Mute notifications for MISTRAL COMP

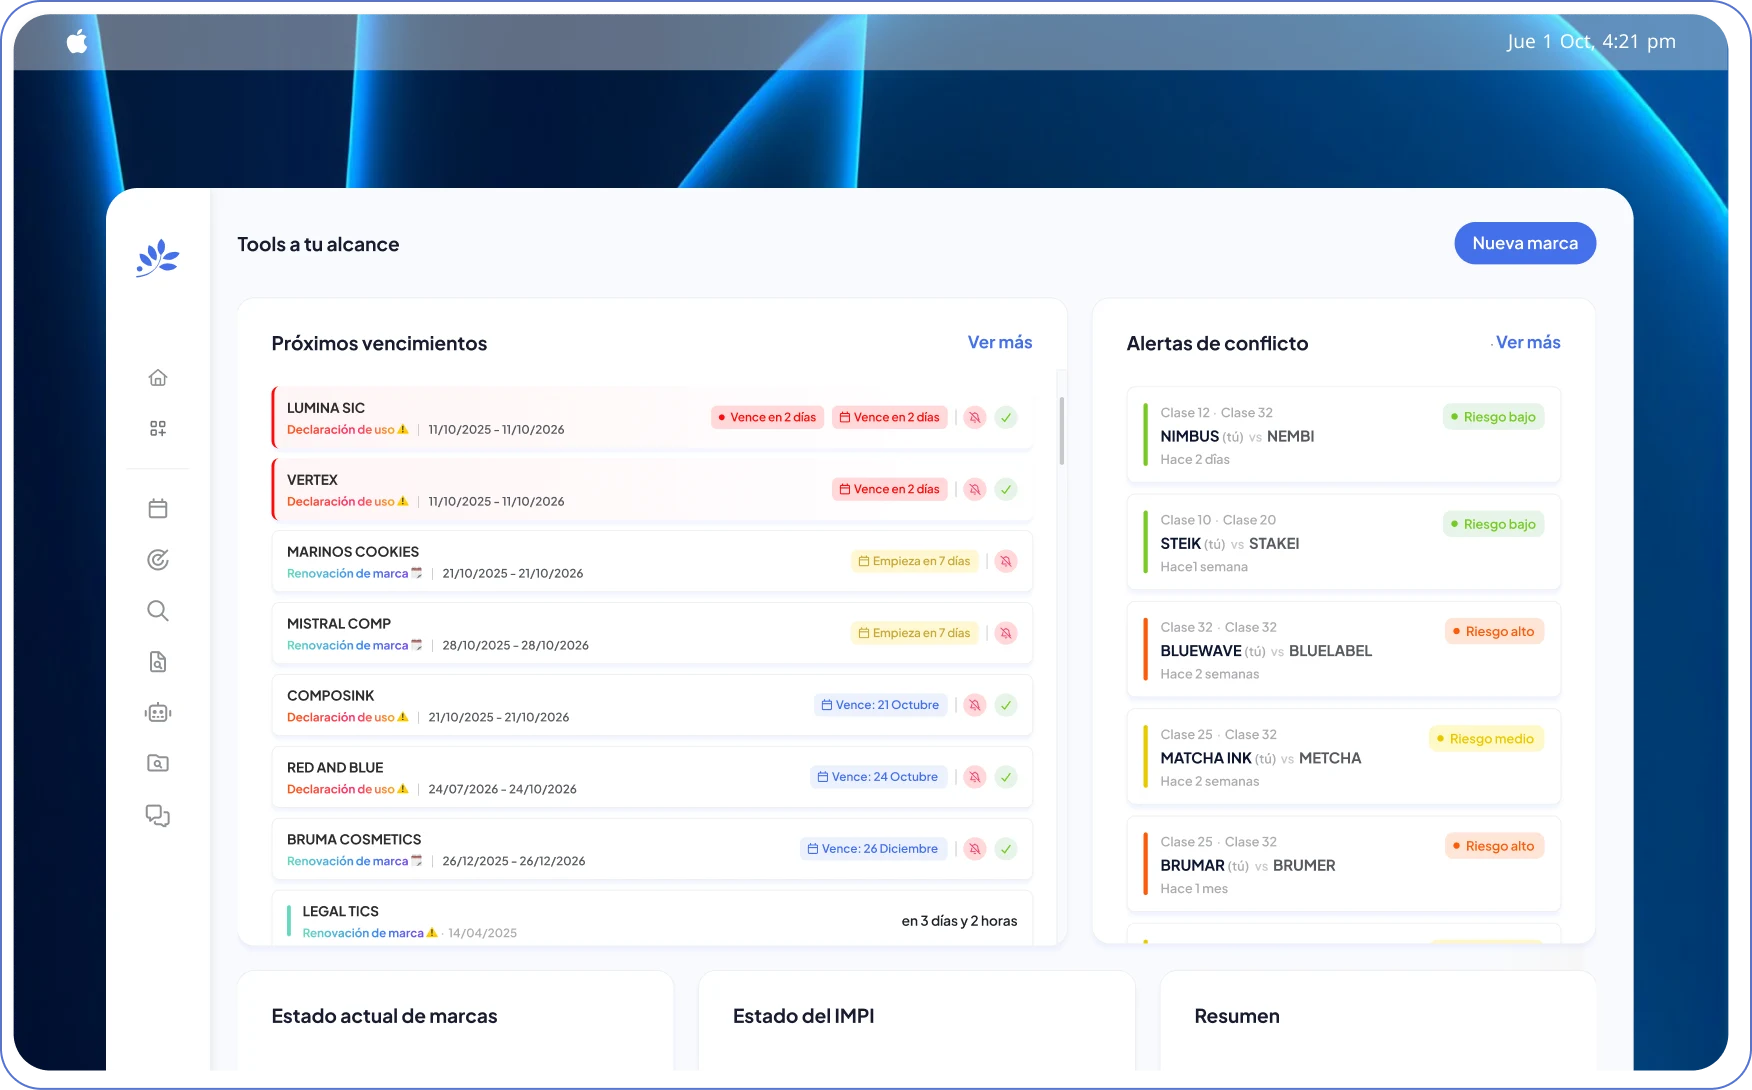click(x=1006, y=633)
